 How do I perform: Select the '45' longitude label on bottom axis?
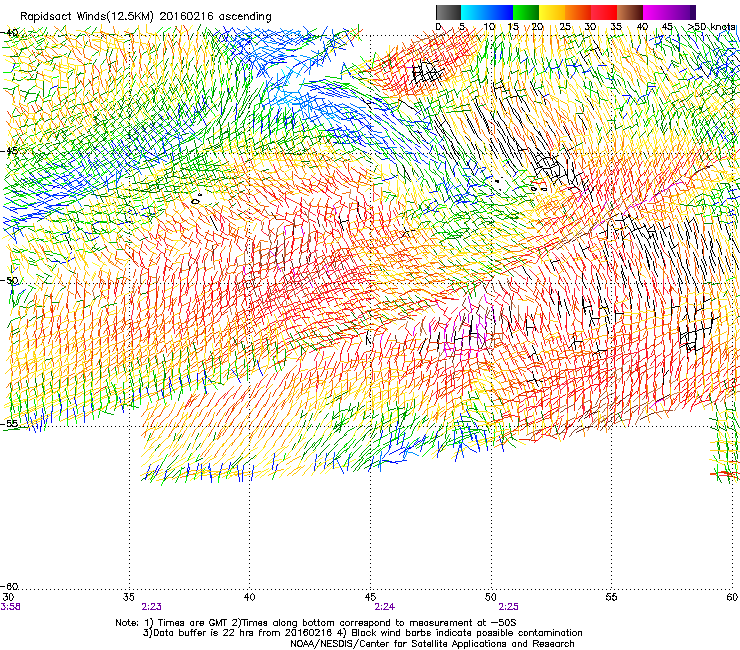tap(370, 597)
